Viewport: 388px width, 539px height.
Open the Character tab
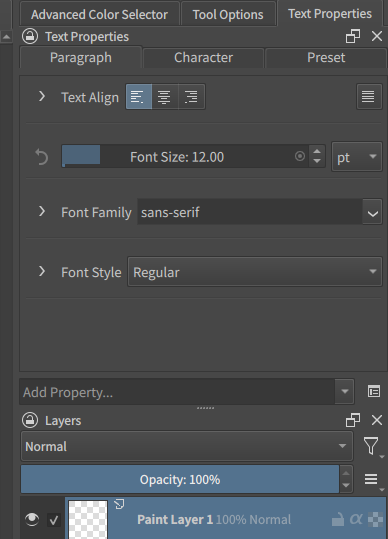click(x=203, y=57)
